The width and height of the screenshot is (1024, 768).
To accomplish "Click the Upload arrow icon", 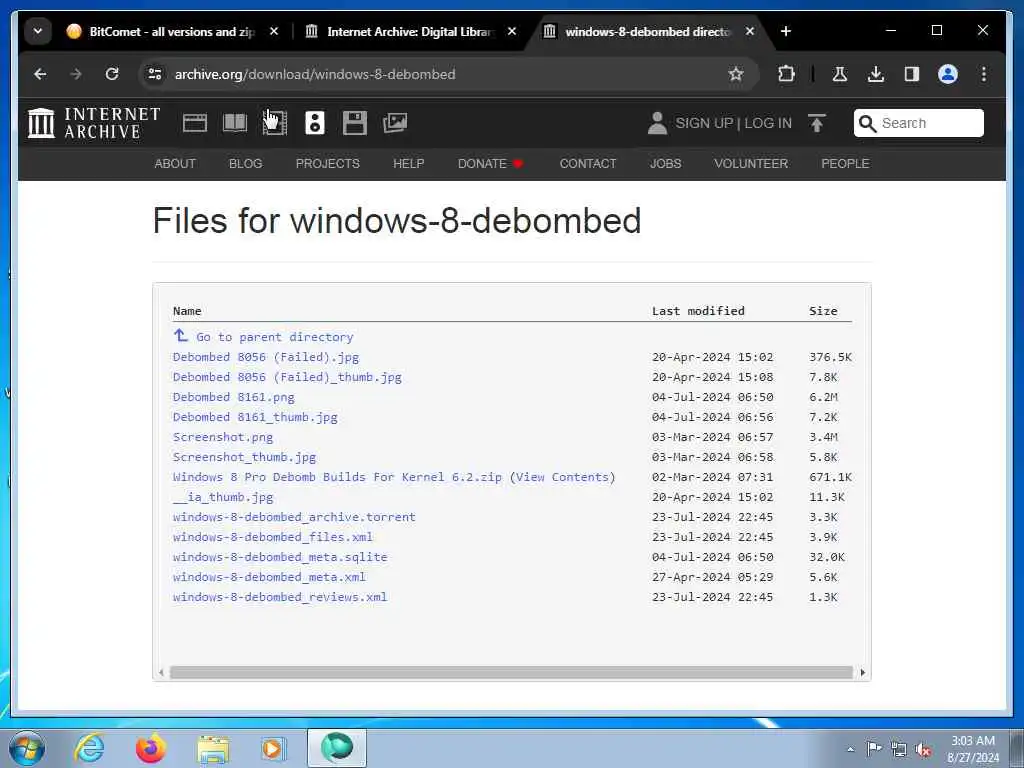I will point(816,123).
